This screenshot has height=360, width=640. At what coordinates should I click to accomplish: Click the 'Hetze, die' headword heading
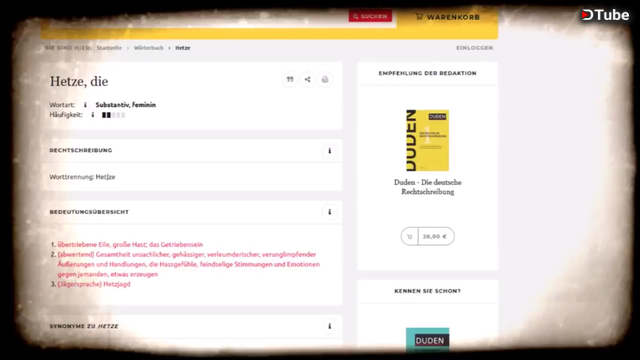click(79, 82)
